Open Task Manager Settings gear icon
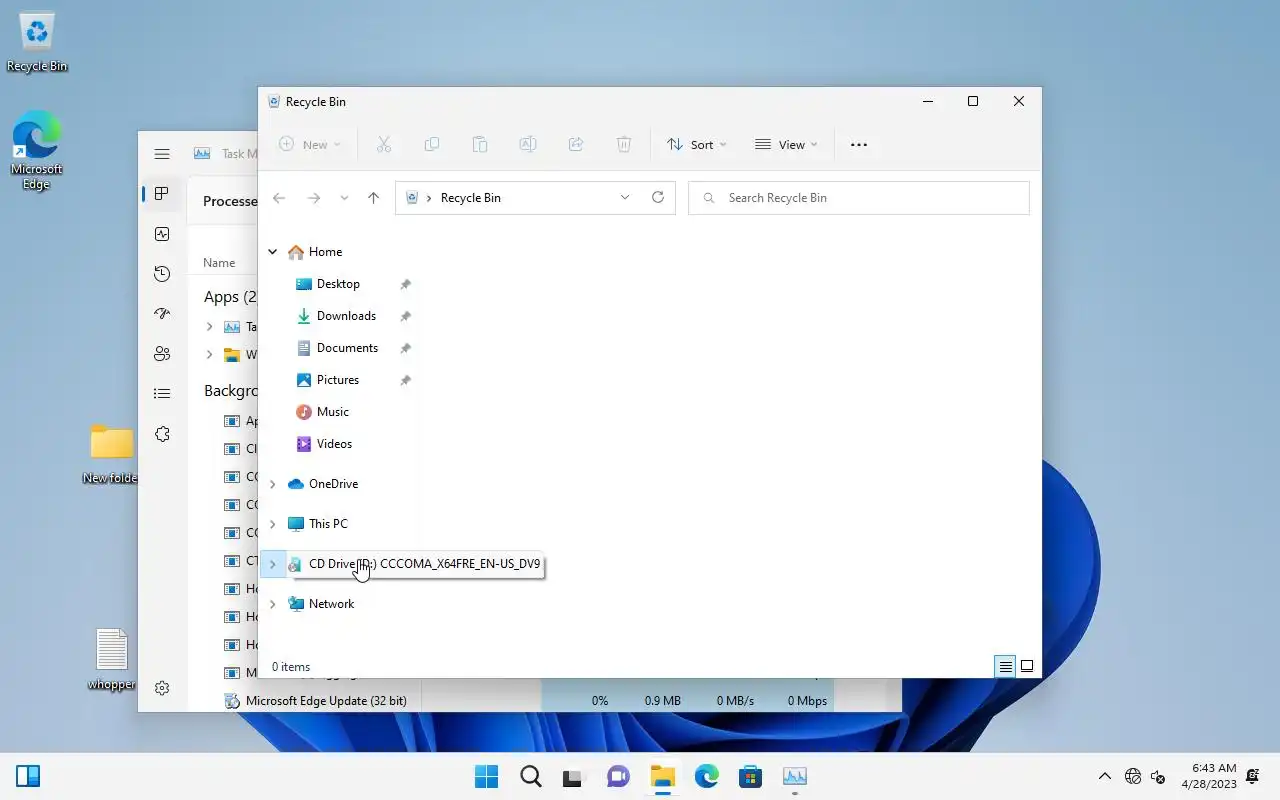The height and width of the screenshot is (800, 1280). click(162, 688)
